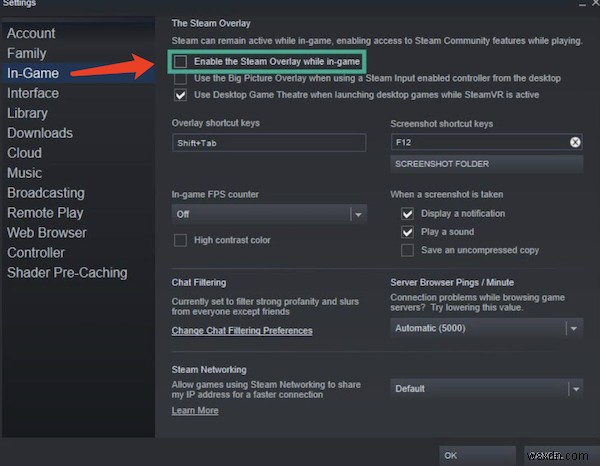600x466 pixels.
Task: Enable the Steam Overlay while in-game checkbox
Action: click(180, 62)
